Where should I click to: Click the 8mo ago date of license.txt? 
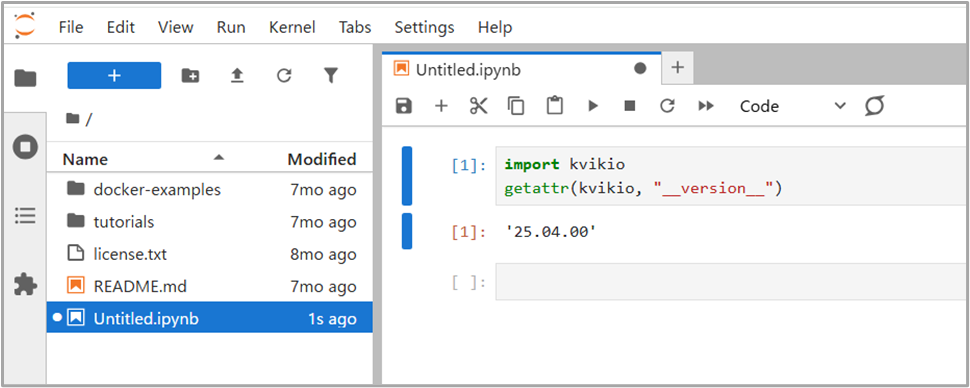323,254
